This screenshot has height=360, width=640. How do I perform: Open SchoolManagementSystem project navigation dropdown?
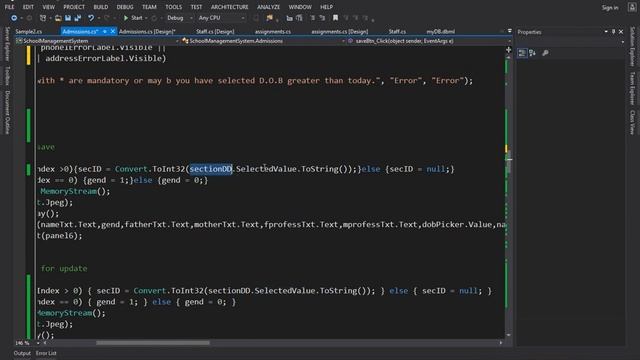pyautogui.click(x=98, y=41)
